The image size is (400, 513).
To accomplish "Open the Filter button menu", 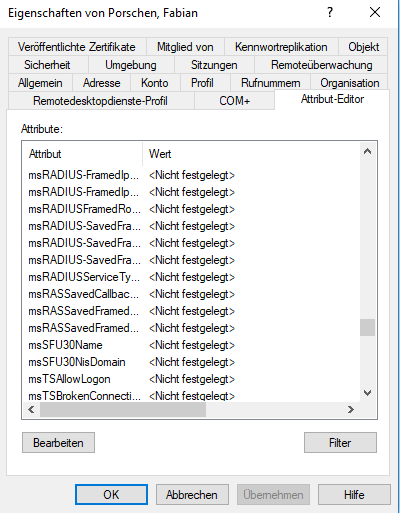I will [340, 443].
